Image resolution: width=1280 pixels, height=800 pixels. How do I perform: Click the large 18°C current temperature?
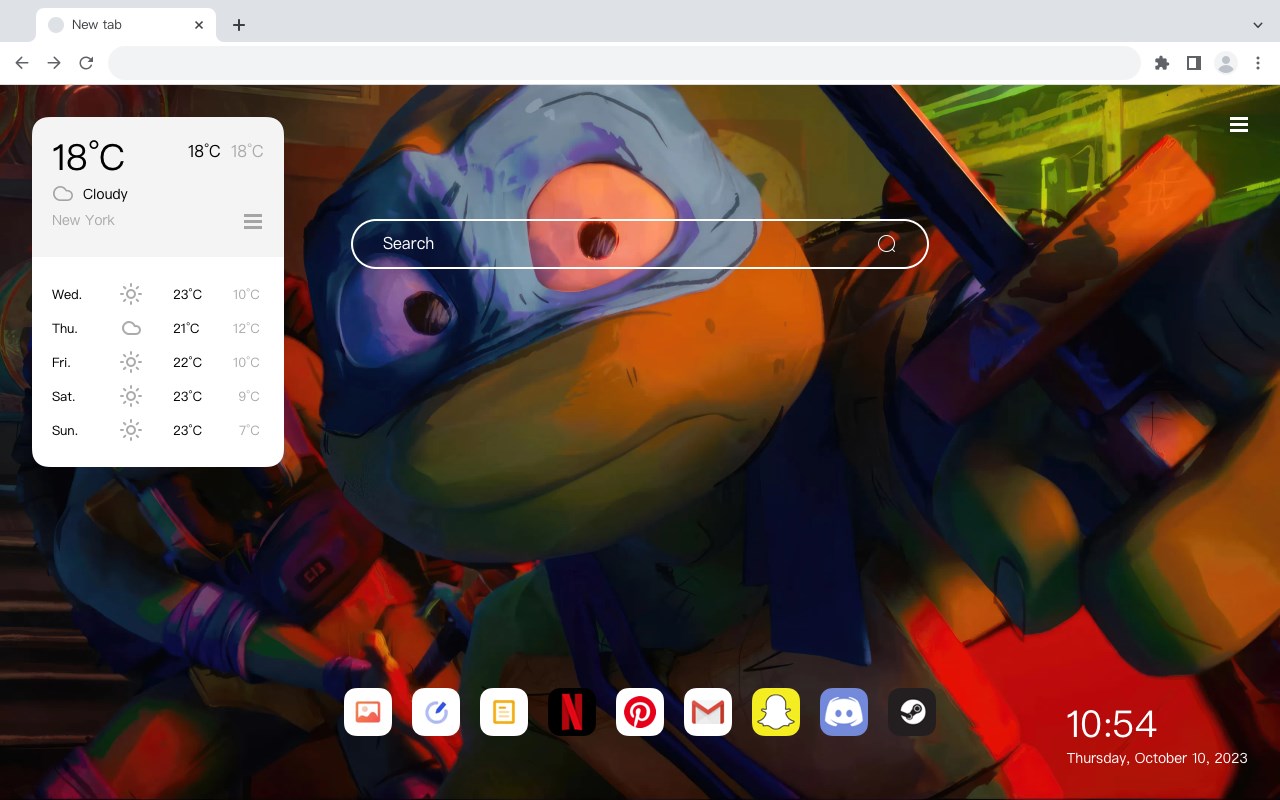88,157
